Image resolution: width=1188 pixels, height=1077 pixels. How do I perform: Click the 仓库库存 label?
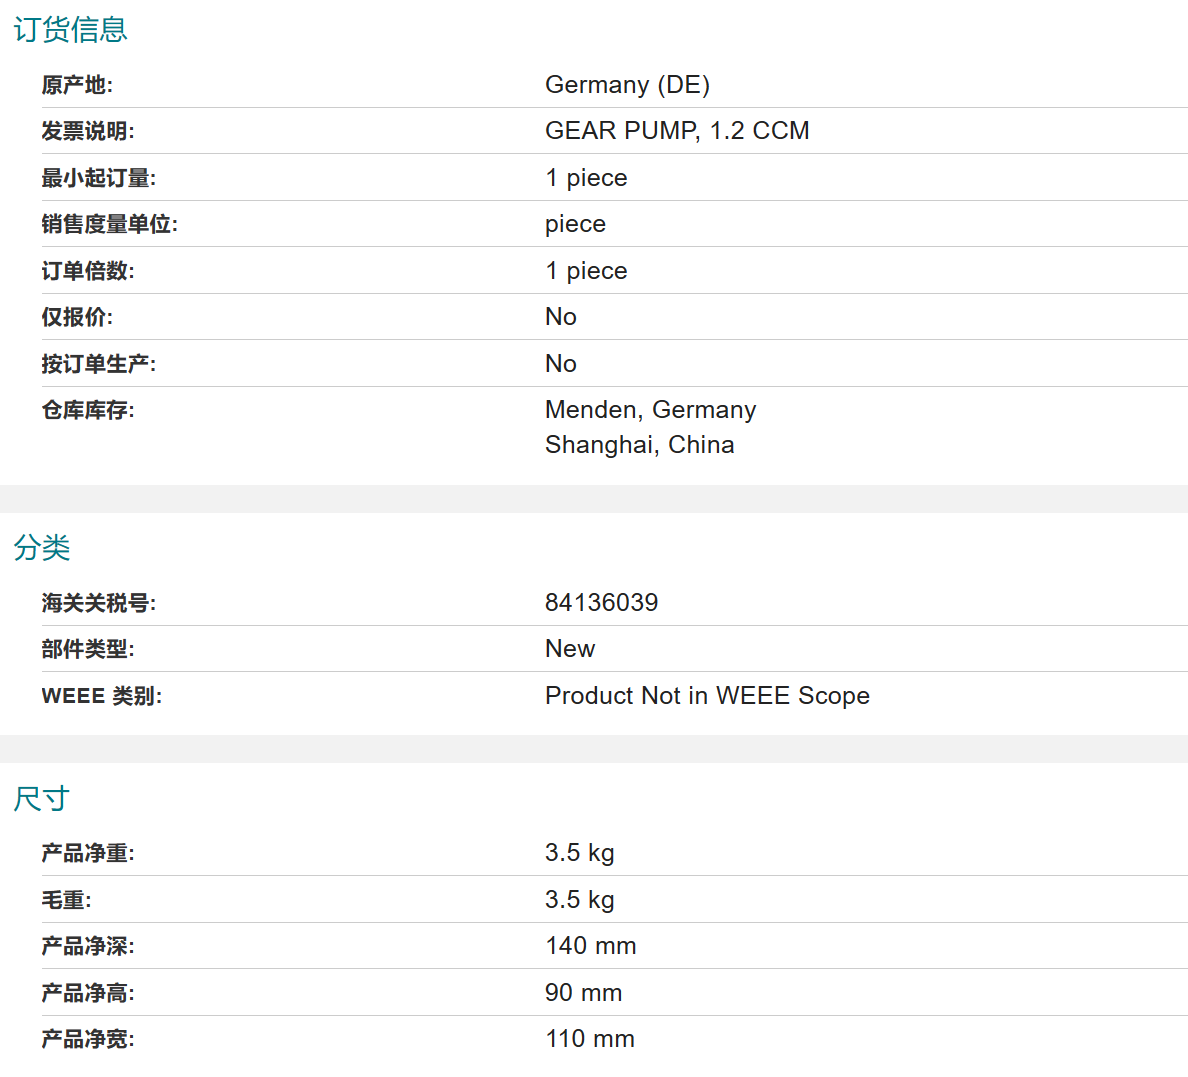click(x=88, y=410)
